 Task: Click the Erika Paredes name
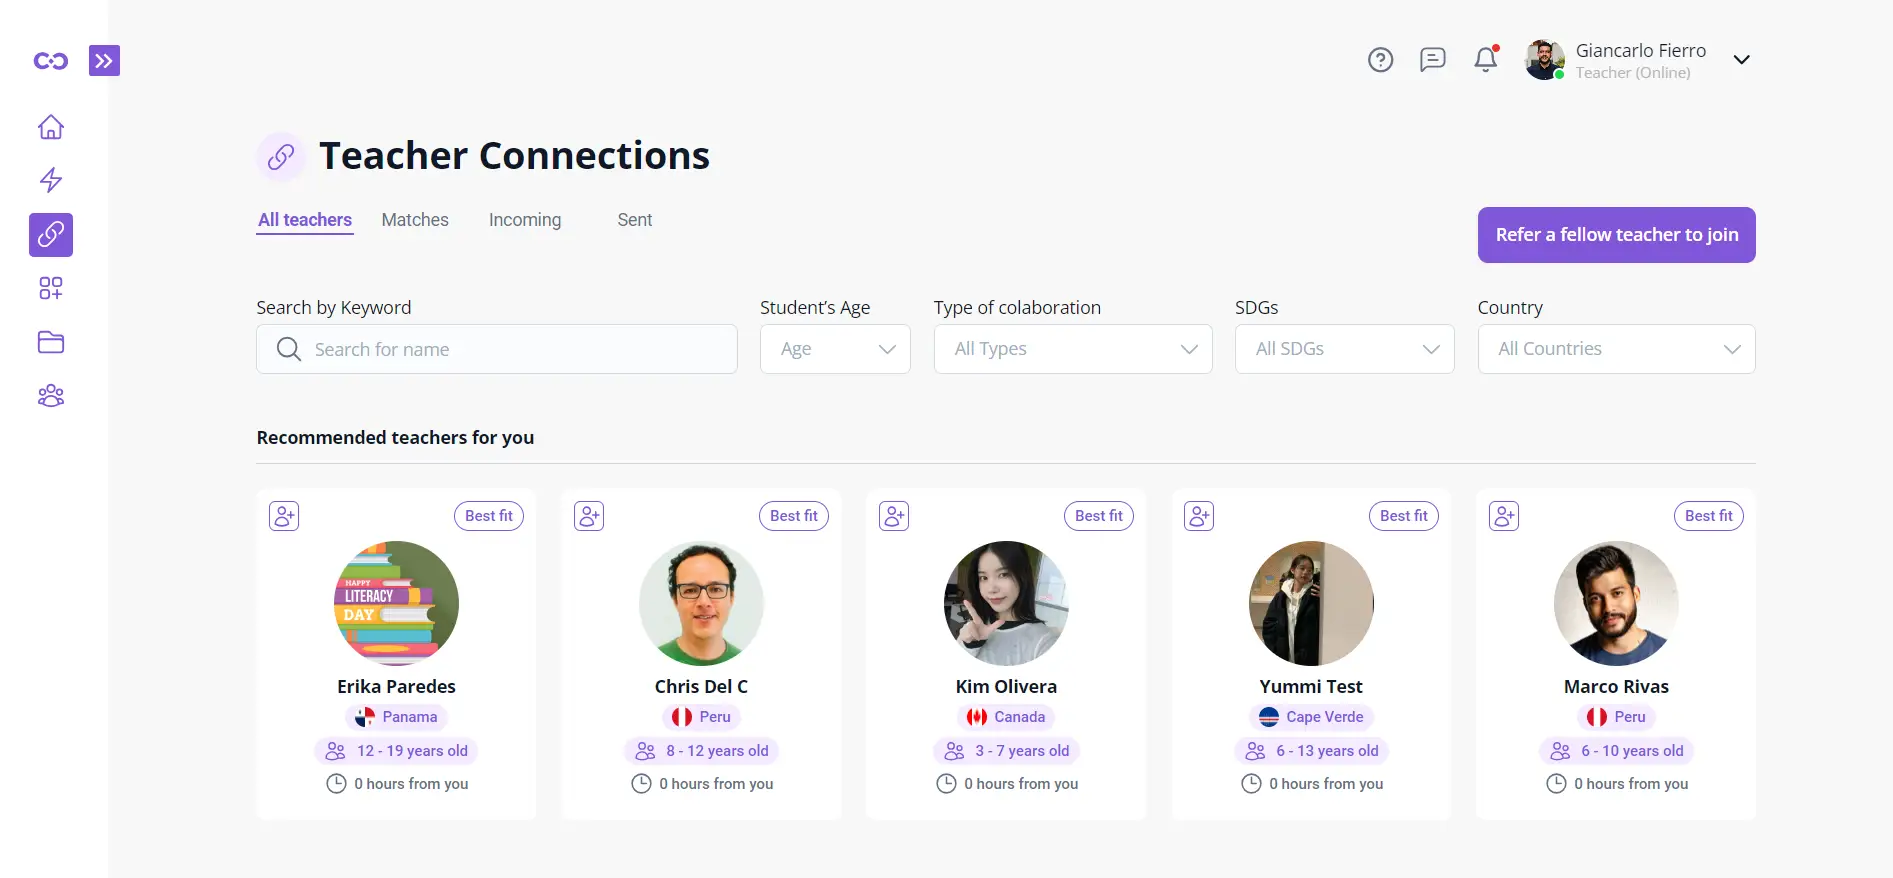[396, 687]
